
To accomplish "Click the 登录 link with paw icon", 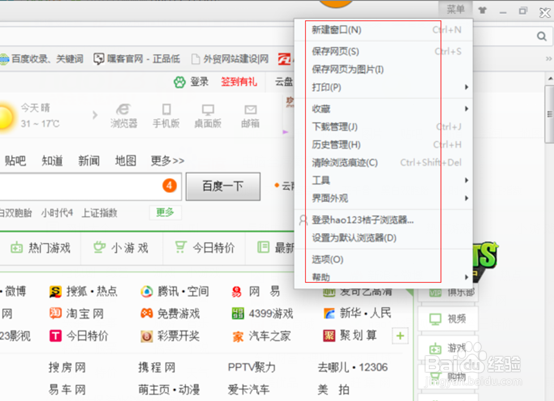I will pyautogui.click(x=191, y=82).
